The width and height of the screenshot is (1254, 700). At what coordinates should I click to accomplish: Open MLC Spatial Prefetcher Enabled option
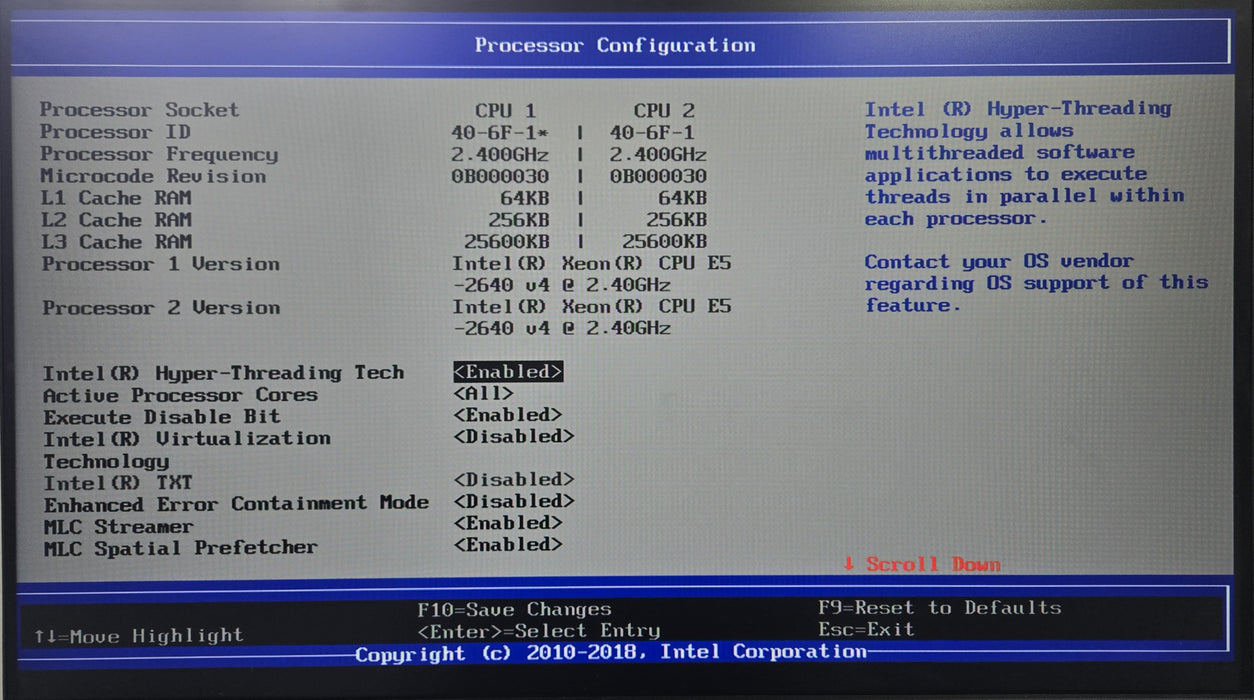[x=508, y=545]
